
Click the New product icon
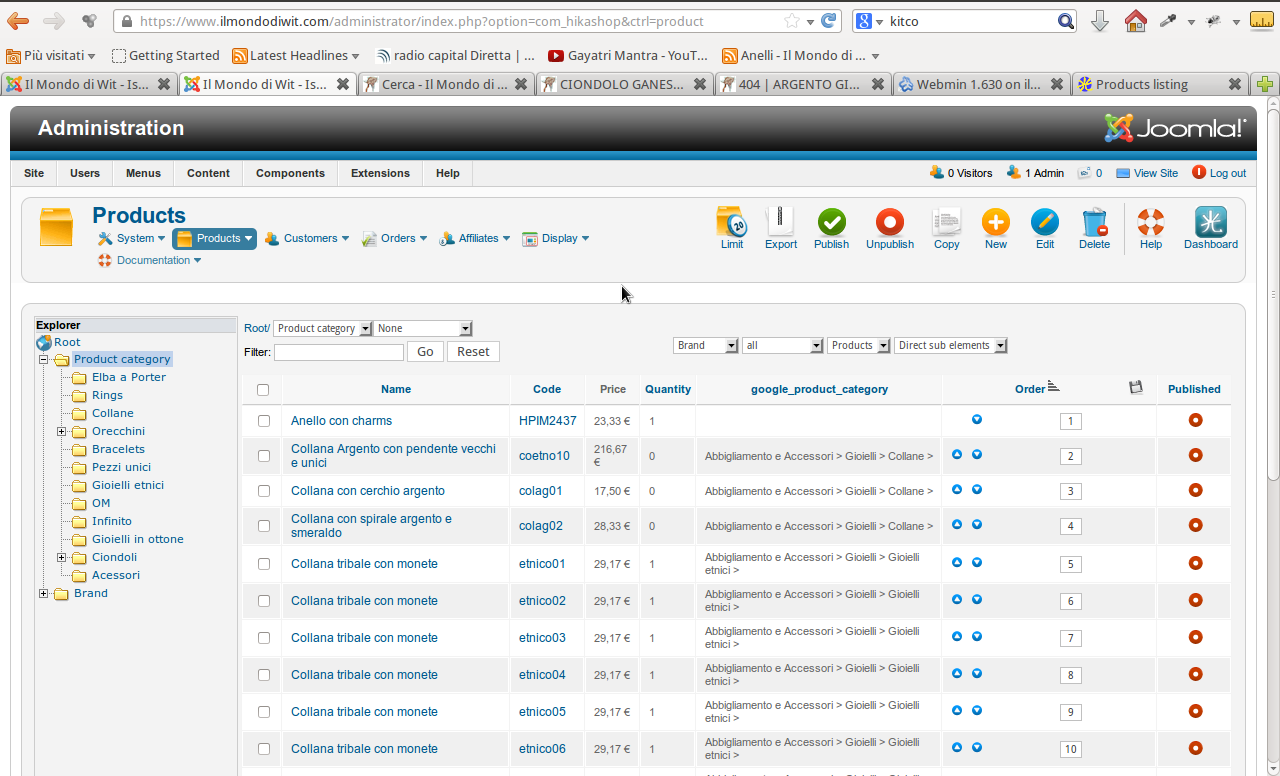point(995,223)
